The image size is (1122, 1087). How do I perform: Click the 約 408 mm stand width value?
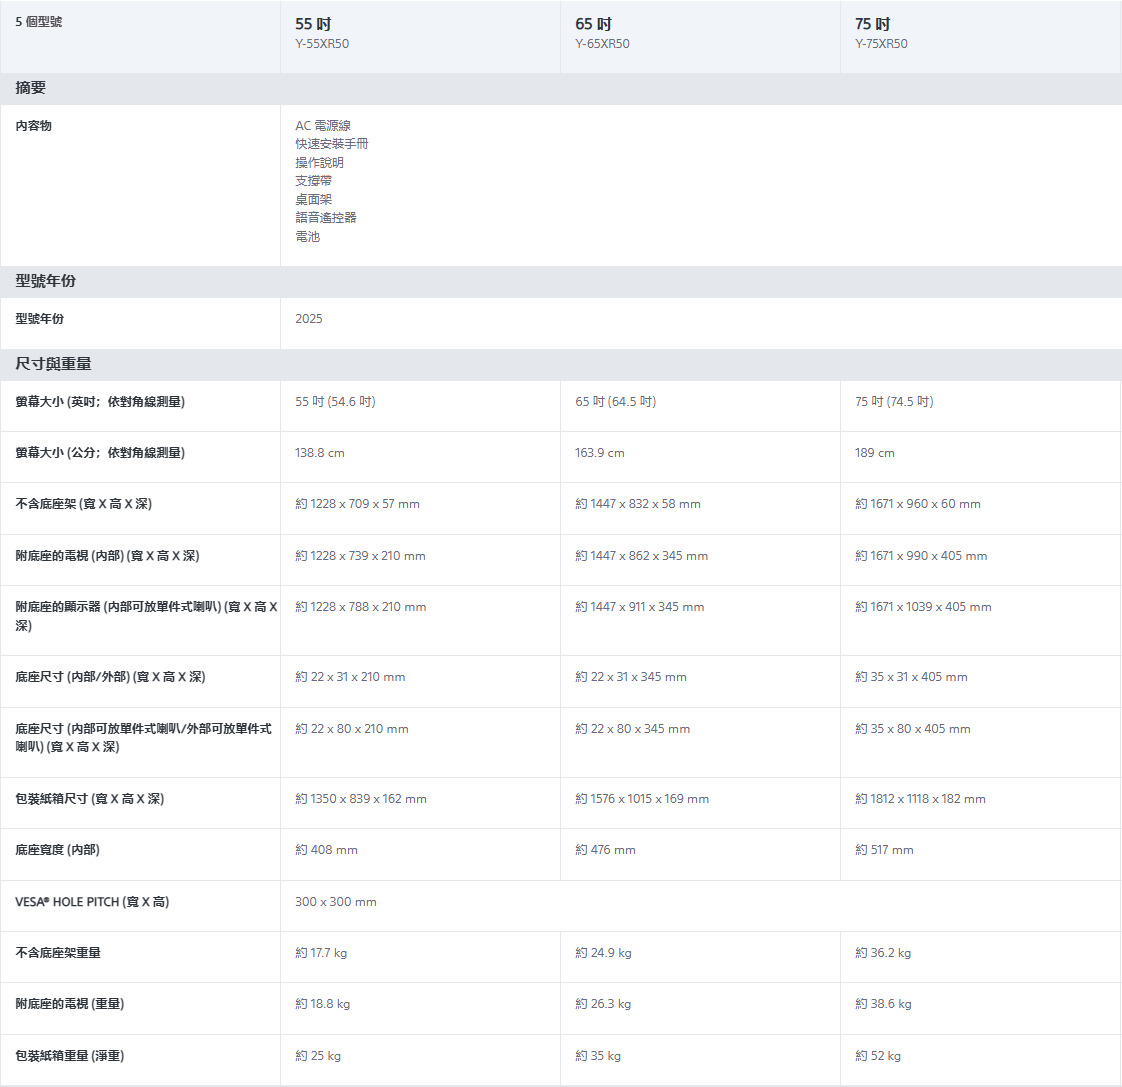[x=326, y=850]
